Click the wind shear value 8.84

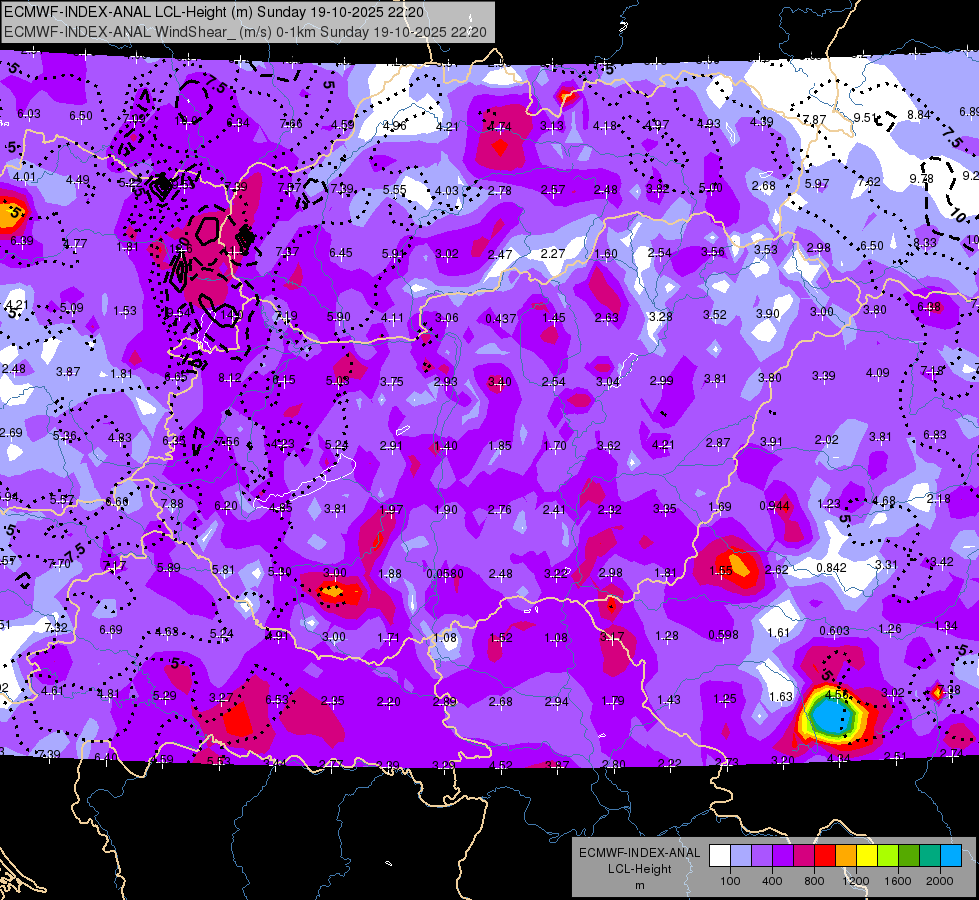pyautogui.click(x=919, y=114)
